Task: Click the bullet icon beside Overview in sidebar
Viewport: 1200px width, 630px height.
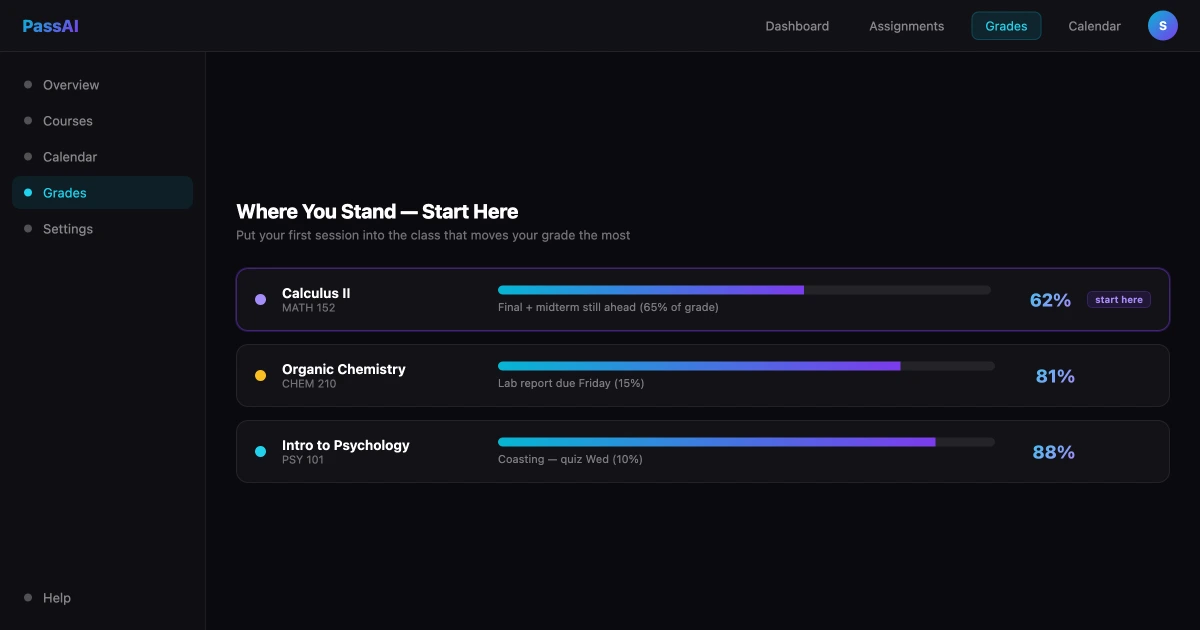Action: [28, 85]
